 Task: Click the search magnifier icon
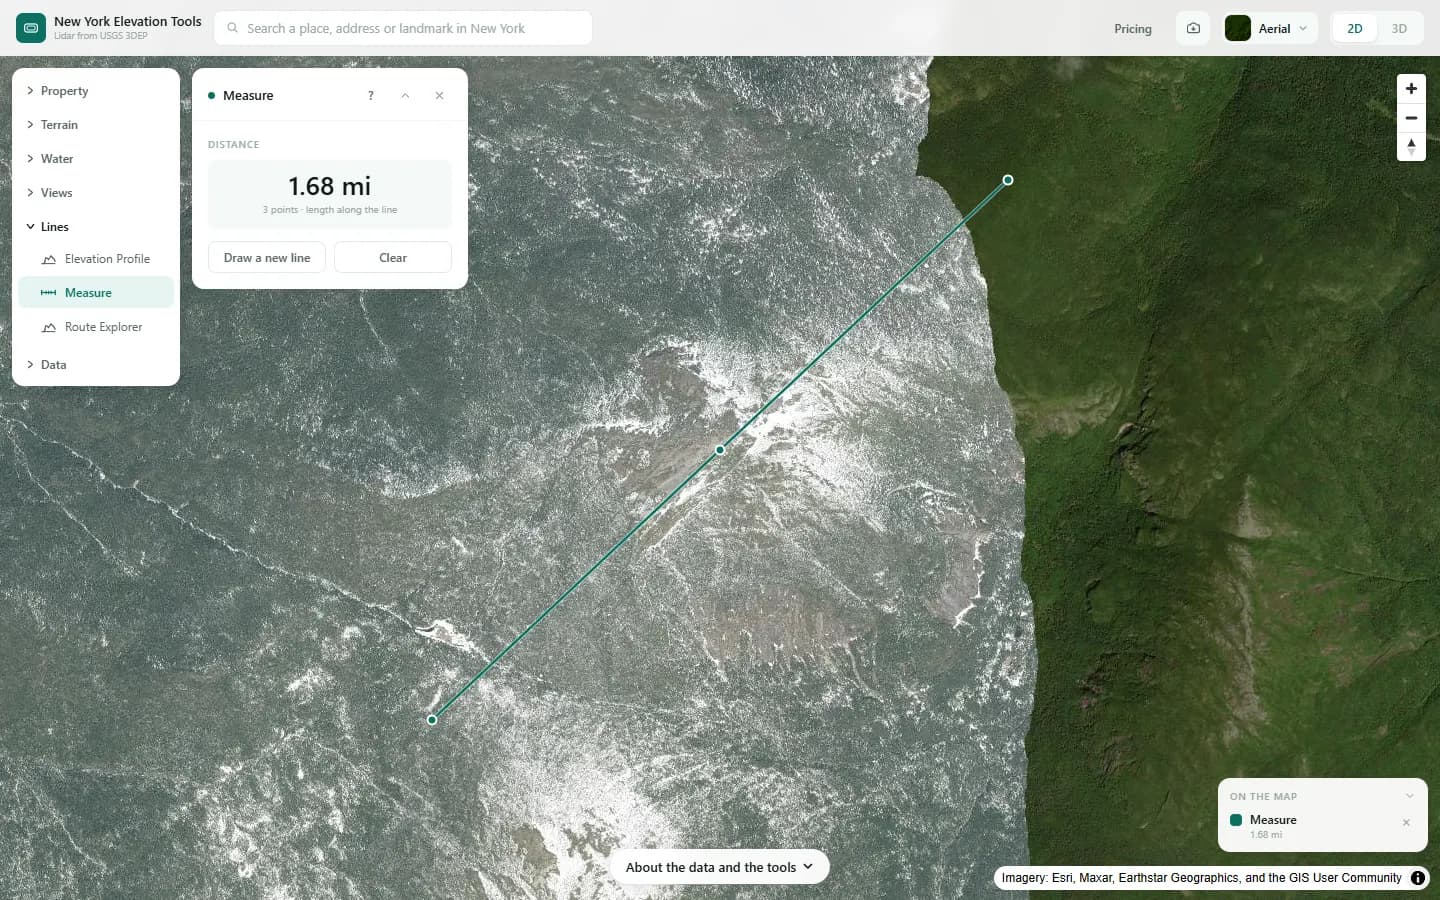(x=233, y=28)
